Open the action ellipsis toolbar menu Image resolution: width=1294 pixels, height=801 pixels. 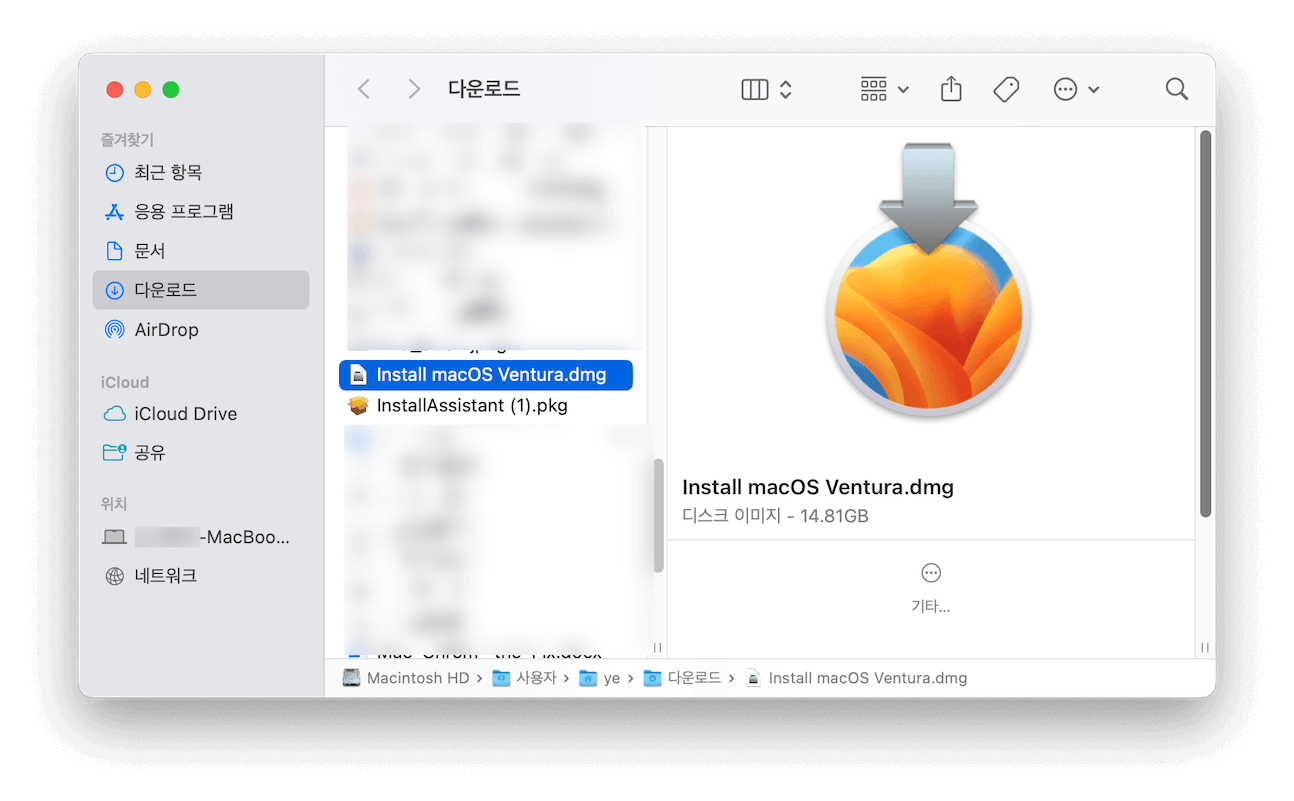(1066, 89)
